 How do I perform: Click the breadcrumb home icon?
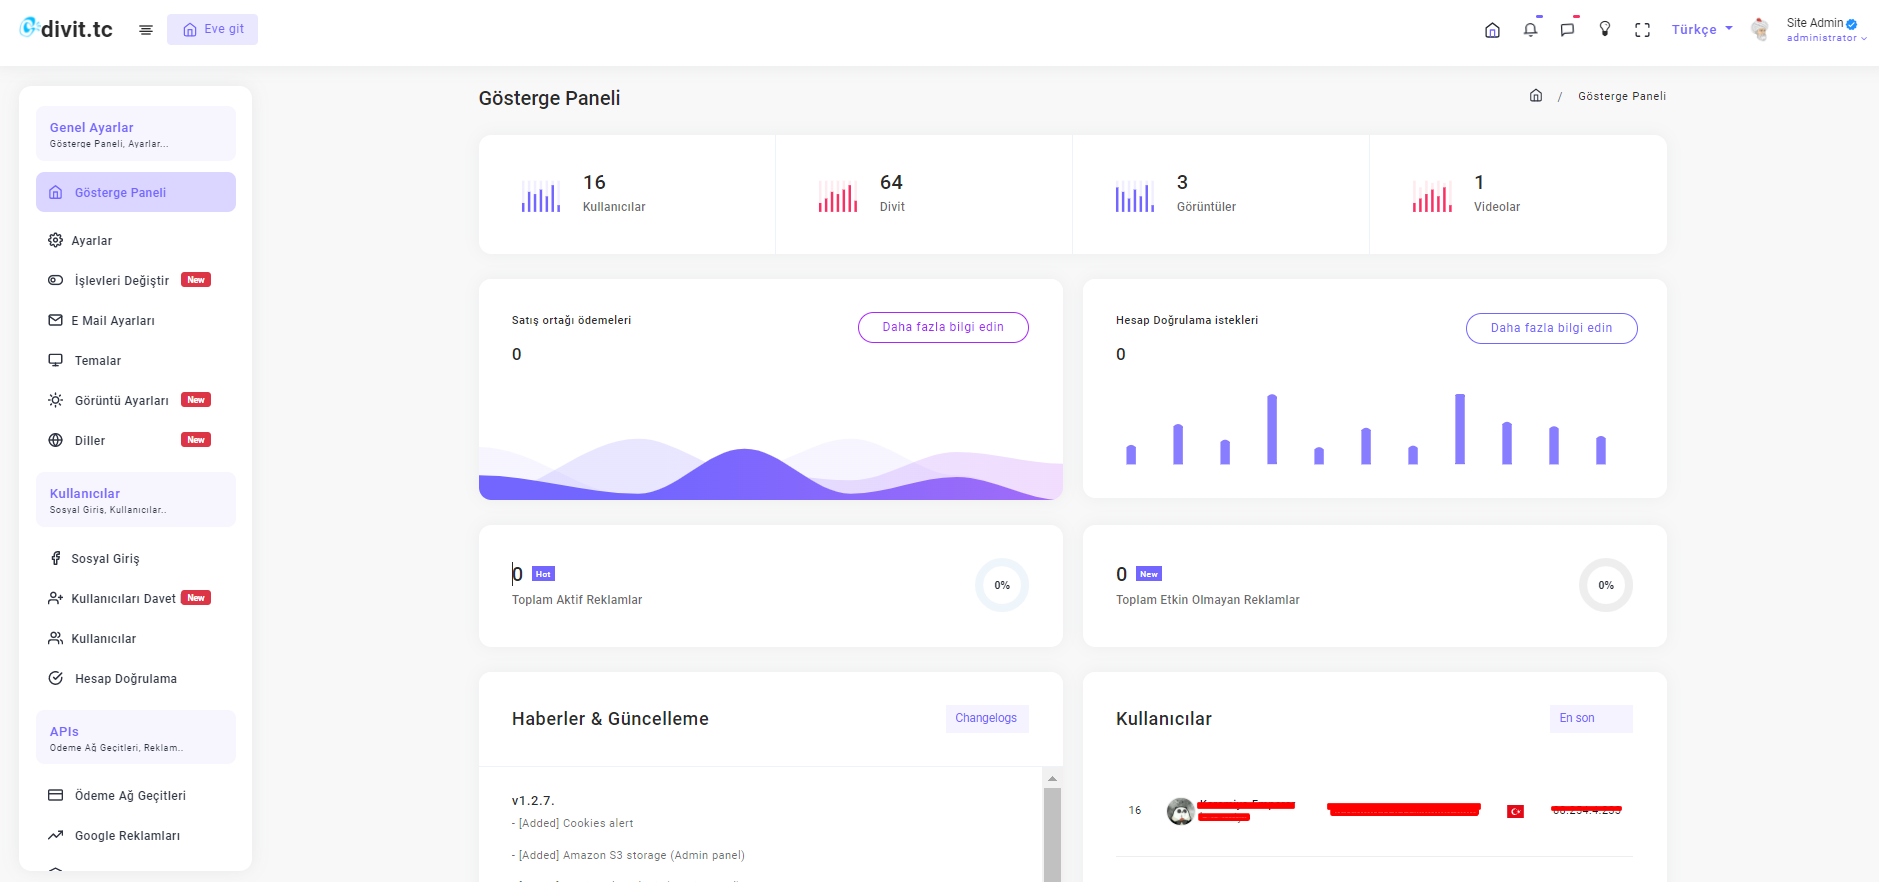[1536, 96]
